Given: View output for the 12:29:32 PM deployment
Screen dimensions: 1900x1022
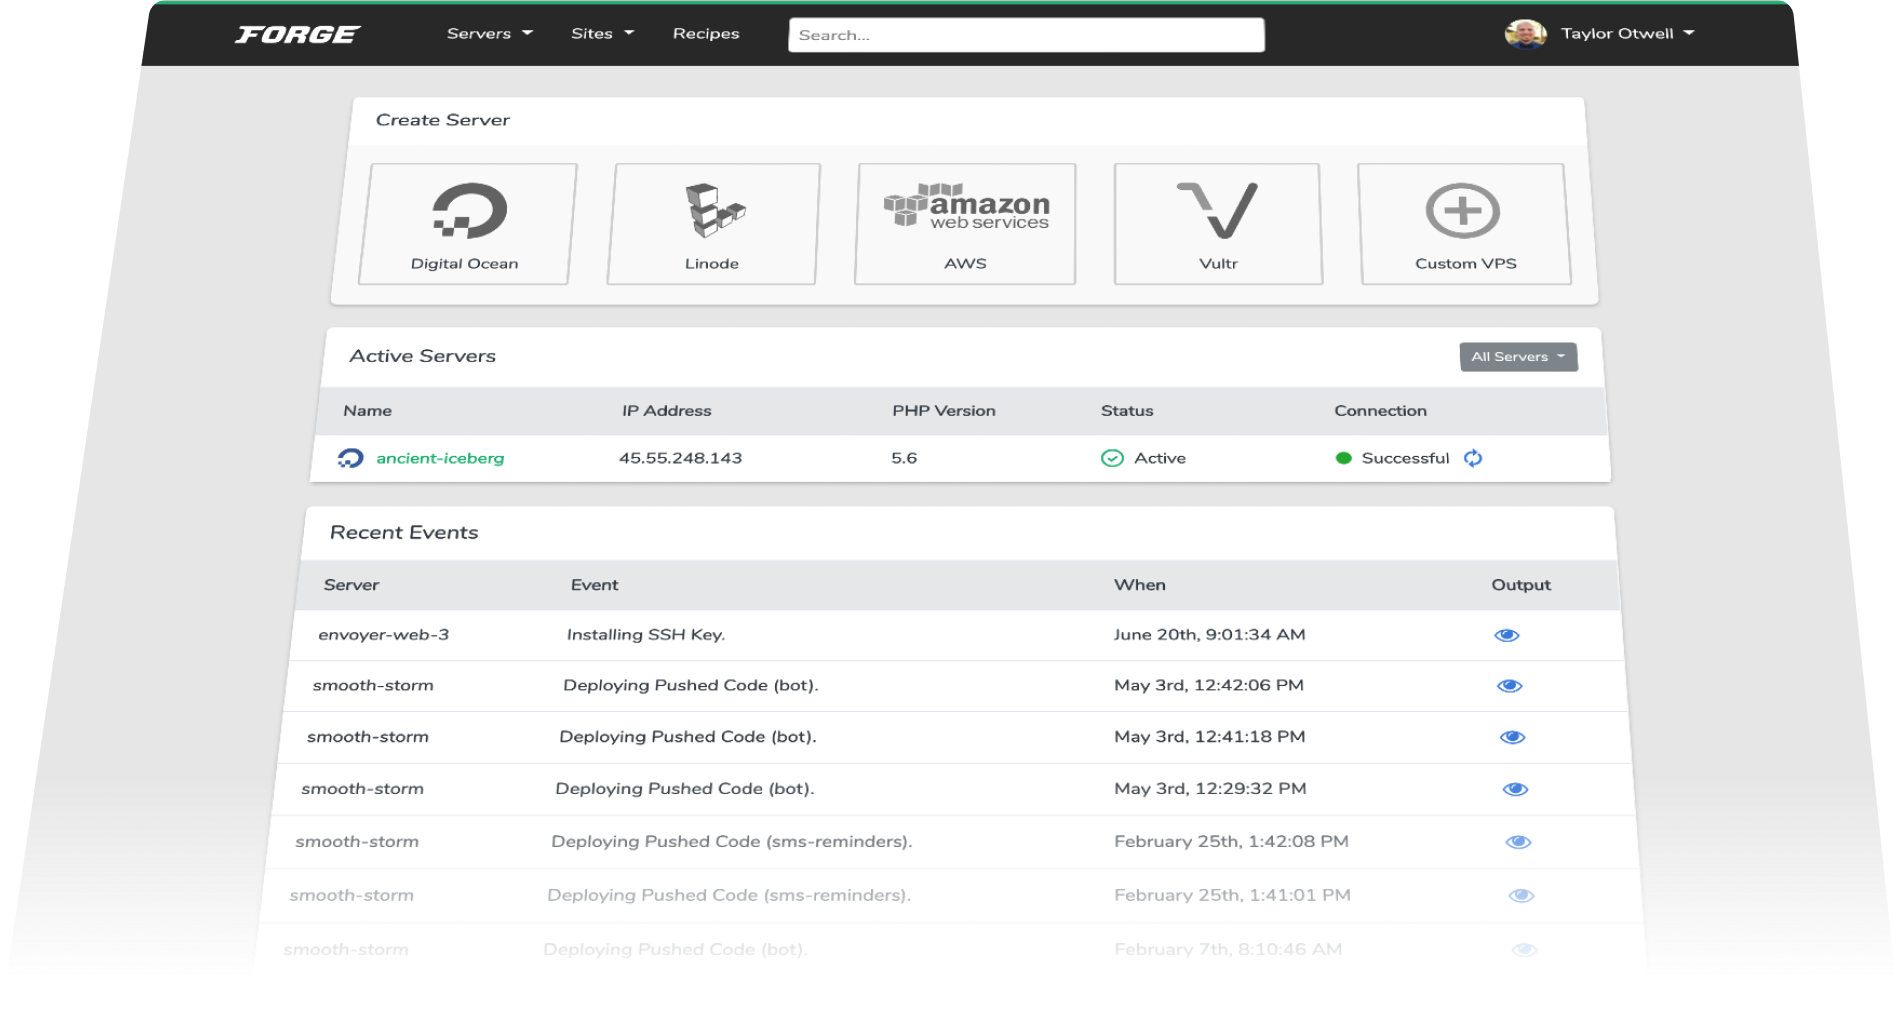Looking at the screenshot, I should point(1516,789).
